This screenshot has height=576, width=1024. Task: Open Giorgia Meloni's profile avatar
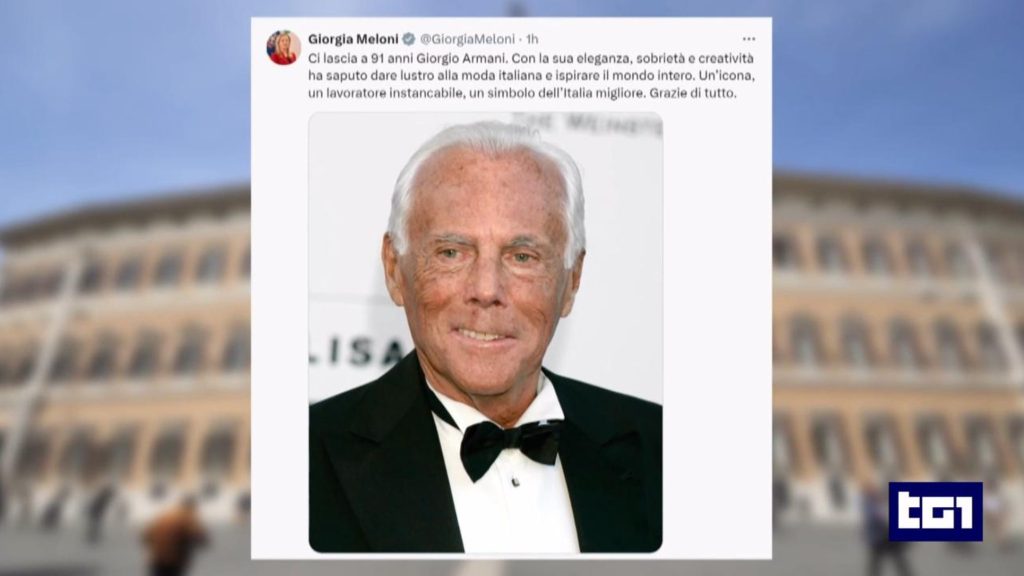(x=283, y=48)
